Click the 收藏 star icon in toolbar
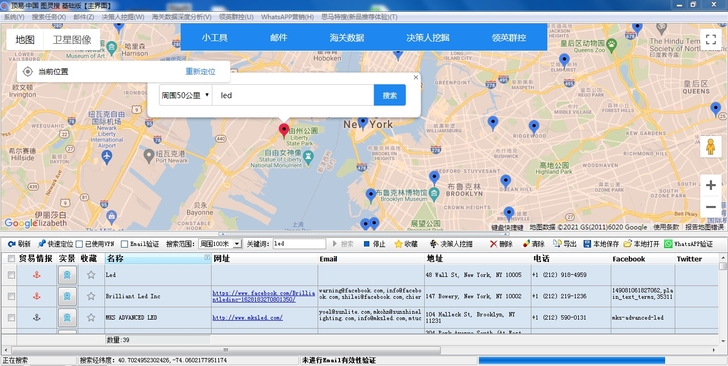The image size is (728, 366). tap(398, 244)
